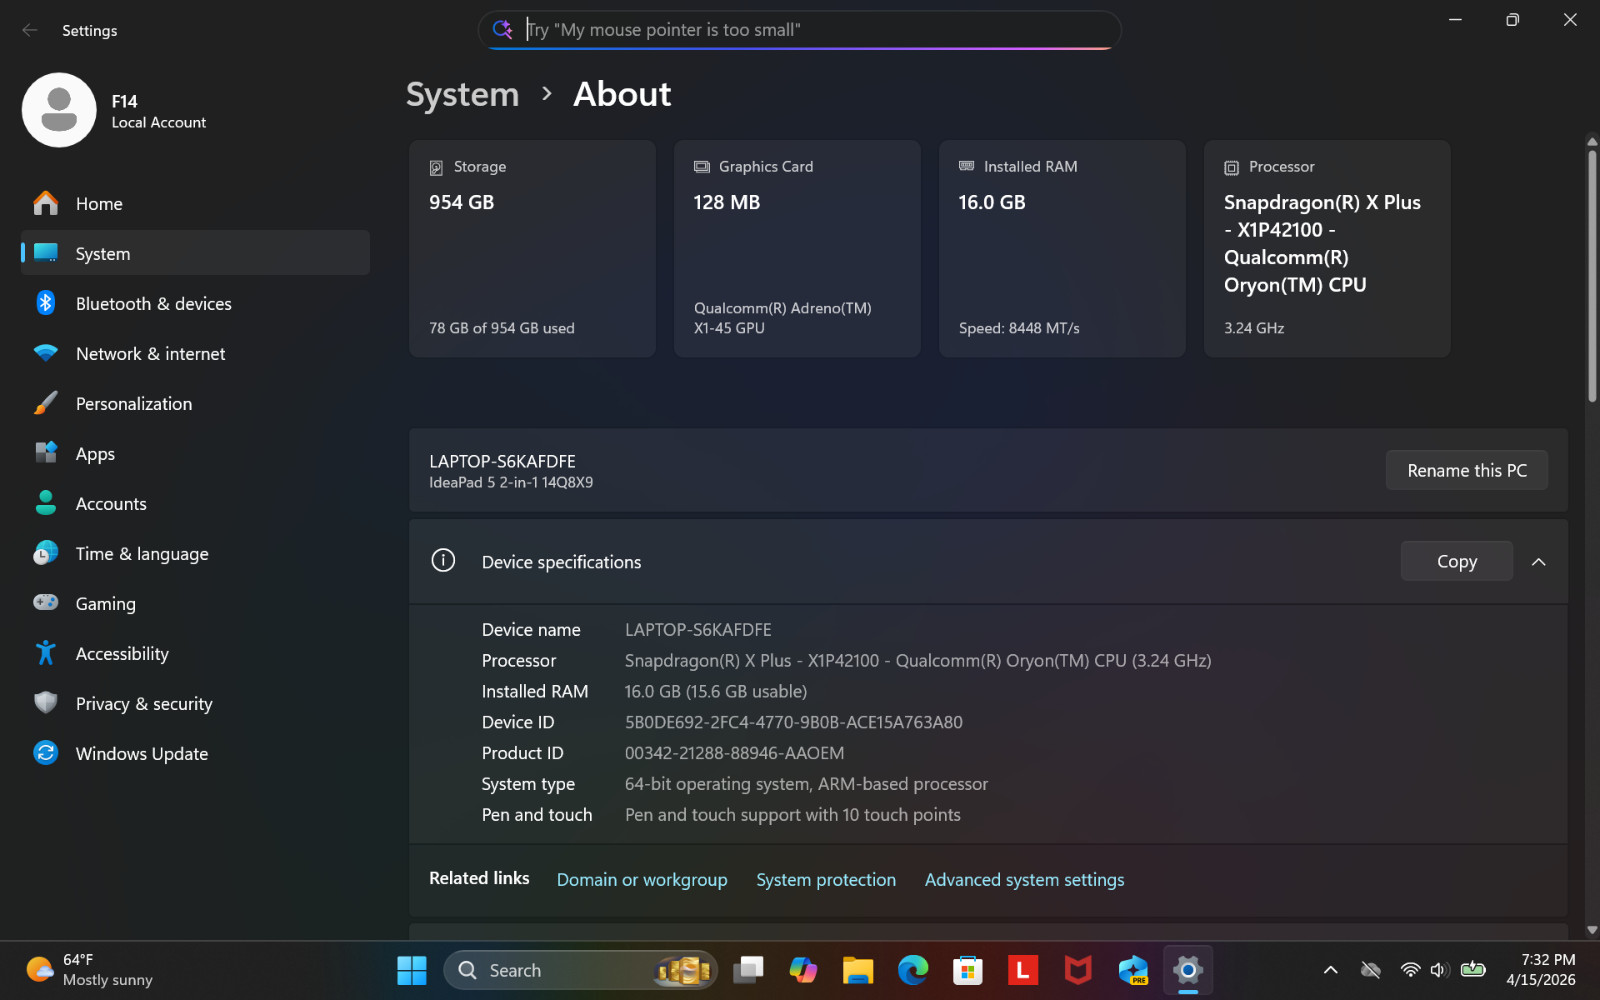This screenshot has width=1600, height=1000.
Task: Open the Installed RAM 16.0 GB card
Action: [x=1062, y=248]
